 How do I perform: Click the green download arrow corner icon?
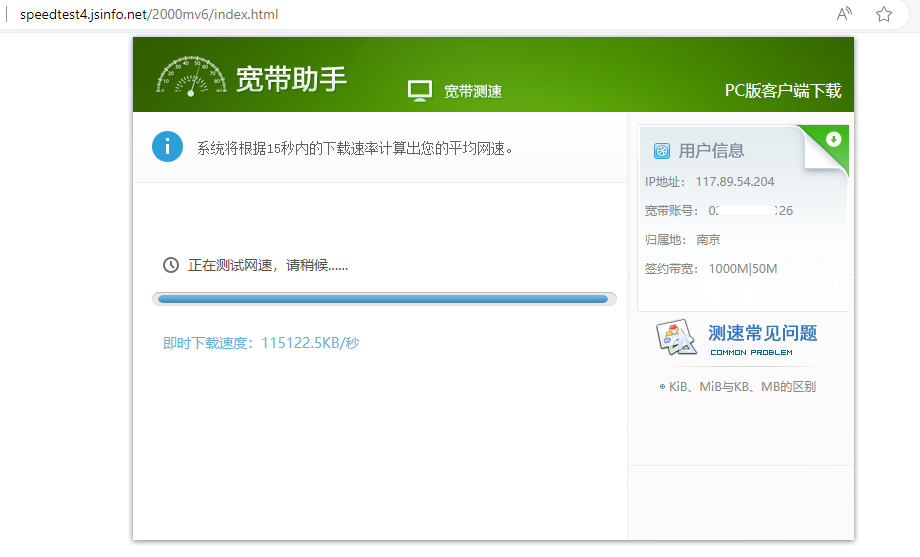(x=833, y=139)
